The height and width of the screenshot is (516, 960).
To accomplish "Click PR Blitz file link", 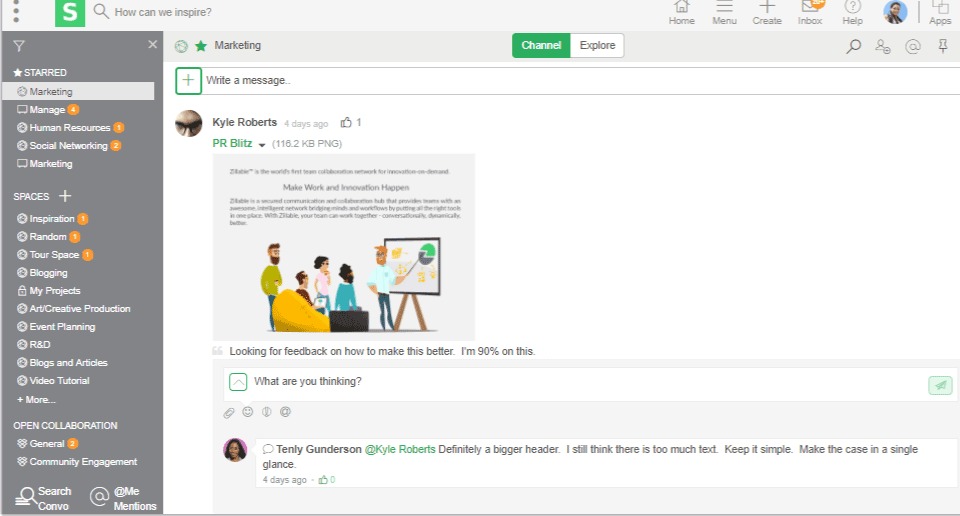I will tap(232, 143).
